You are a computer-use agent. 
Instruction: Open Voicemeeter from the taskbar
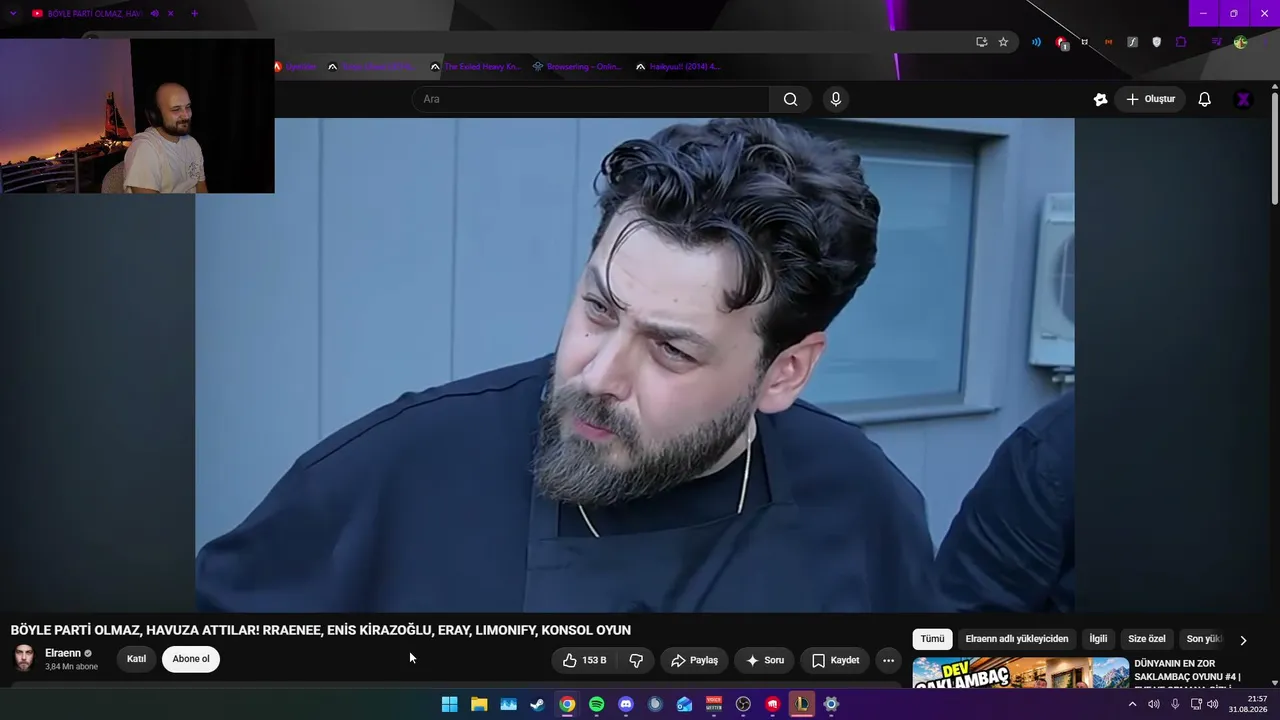(x=714, y=704)
